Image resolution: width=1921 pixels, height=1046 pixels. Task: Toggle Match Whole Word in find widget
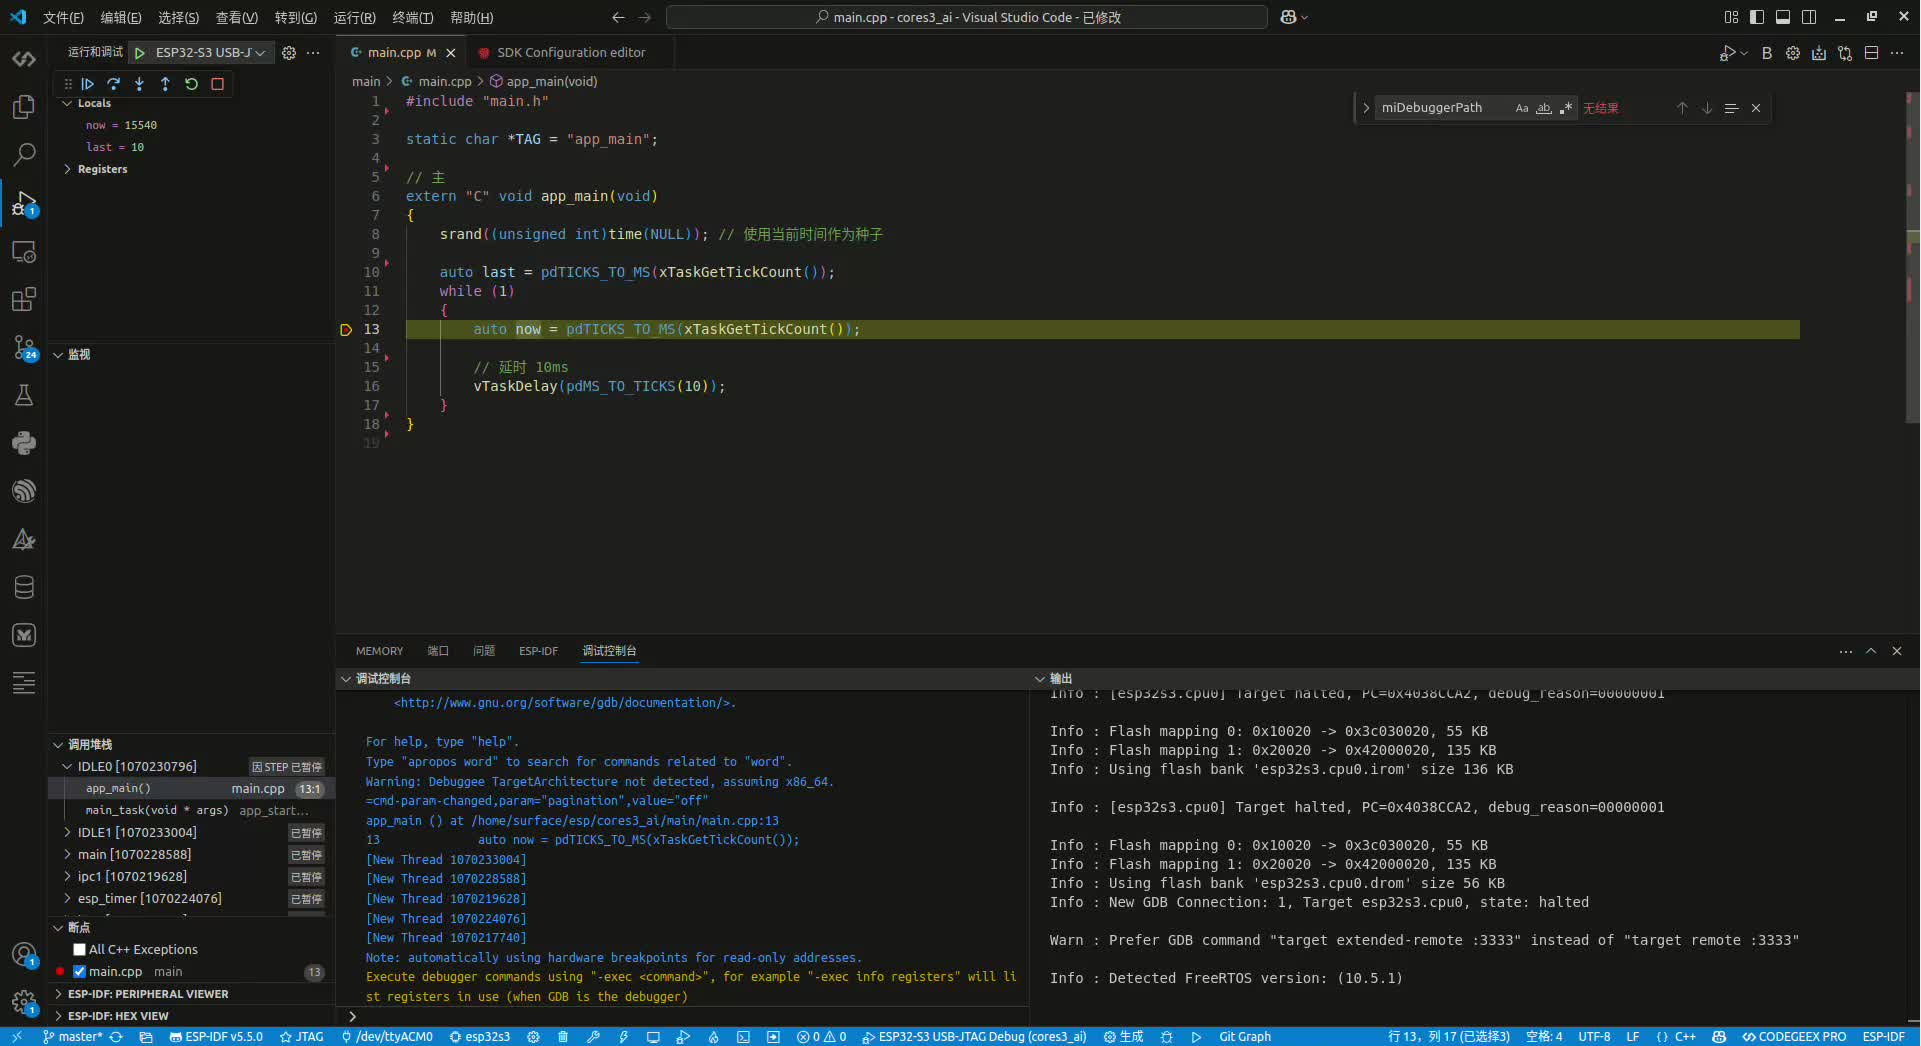point(1544,108)
